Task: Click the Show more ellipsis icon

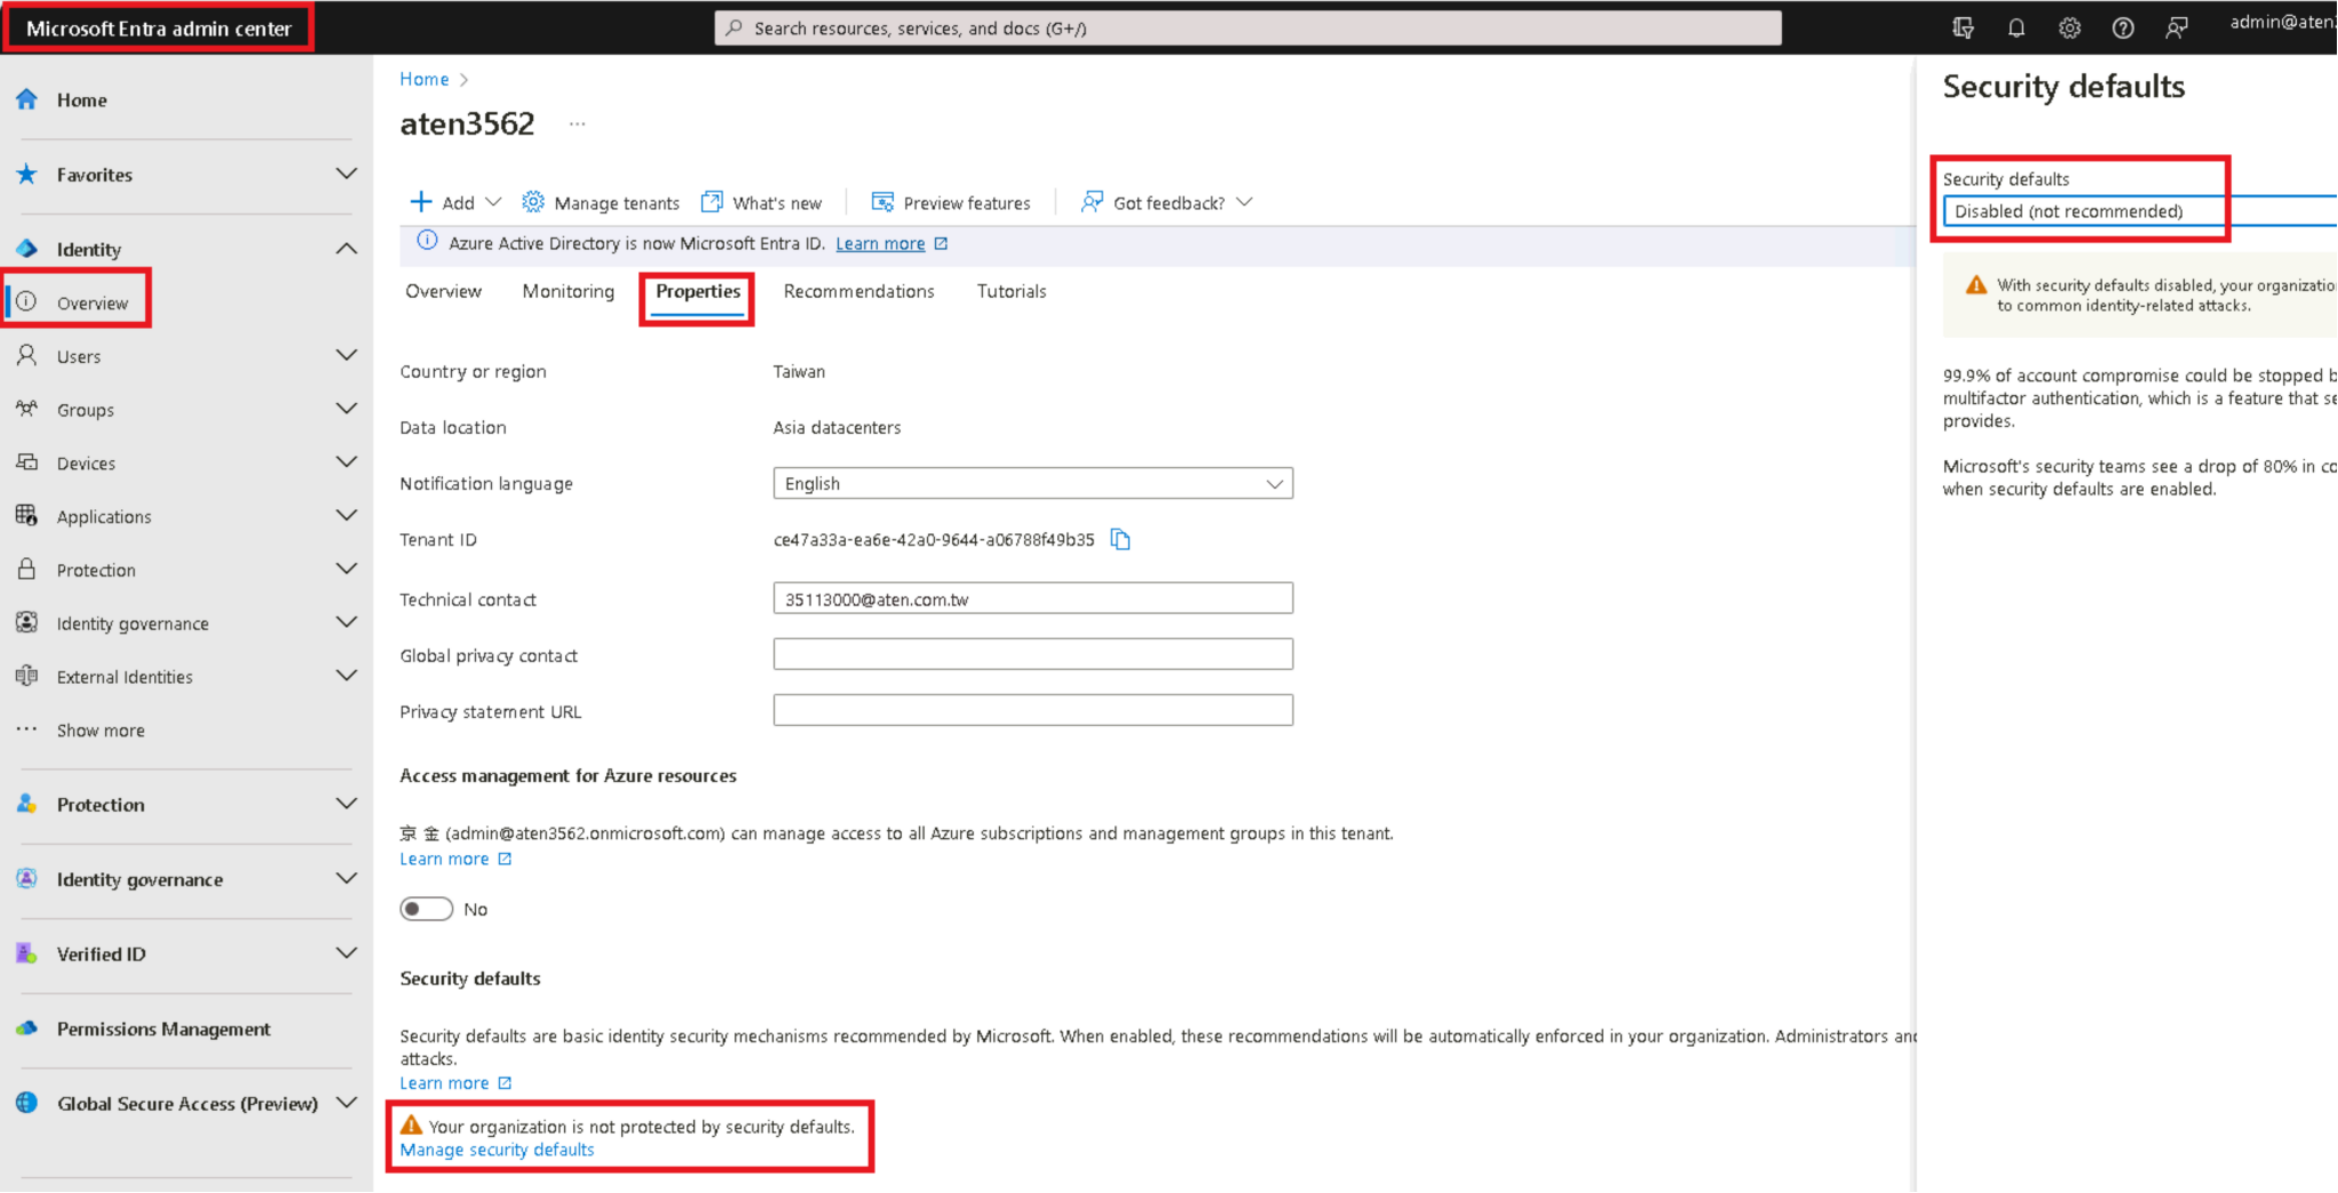Action: point(27,730)
